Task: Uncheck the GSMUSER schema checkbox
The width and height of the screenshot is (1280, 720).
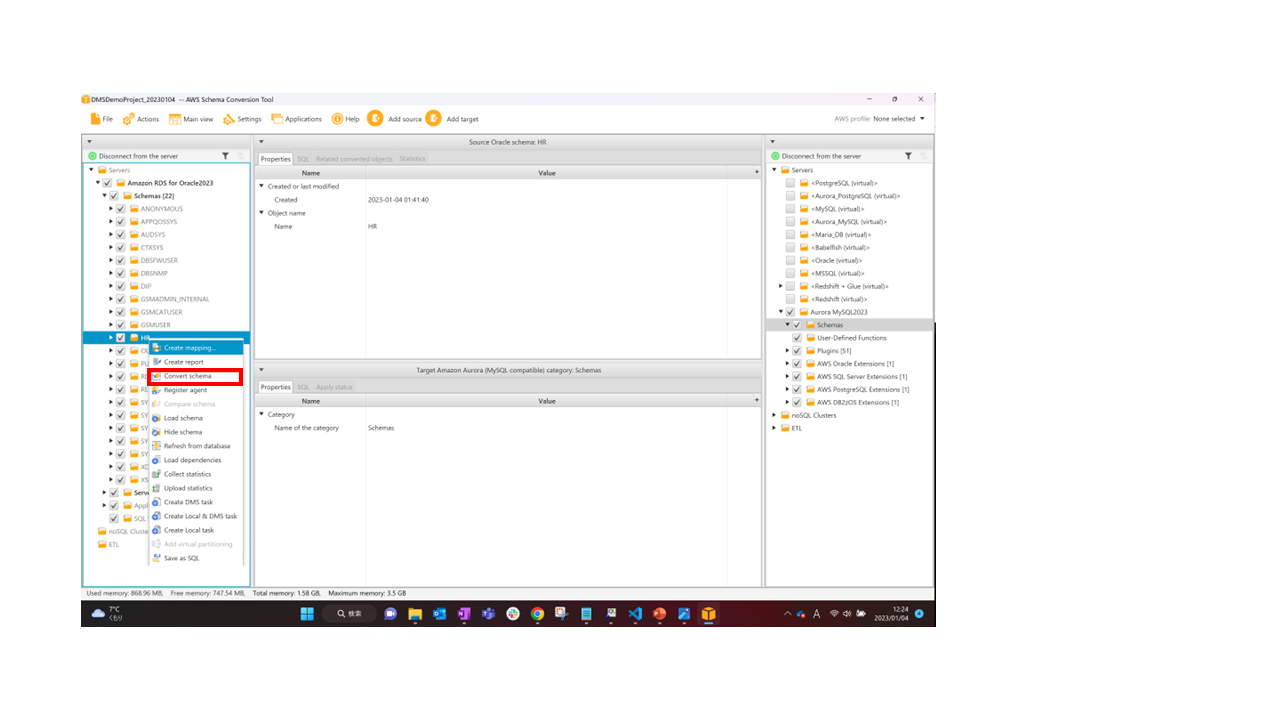Action: pyautogui.click(x=121, y=325)
